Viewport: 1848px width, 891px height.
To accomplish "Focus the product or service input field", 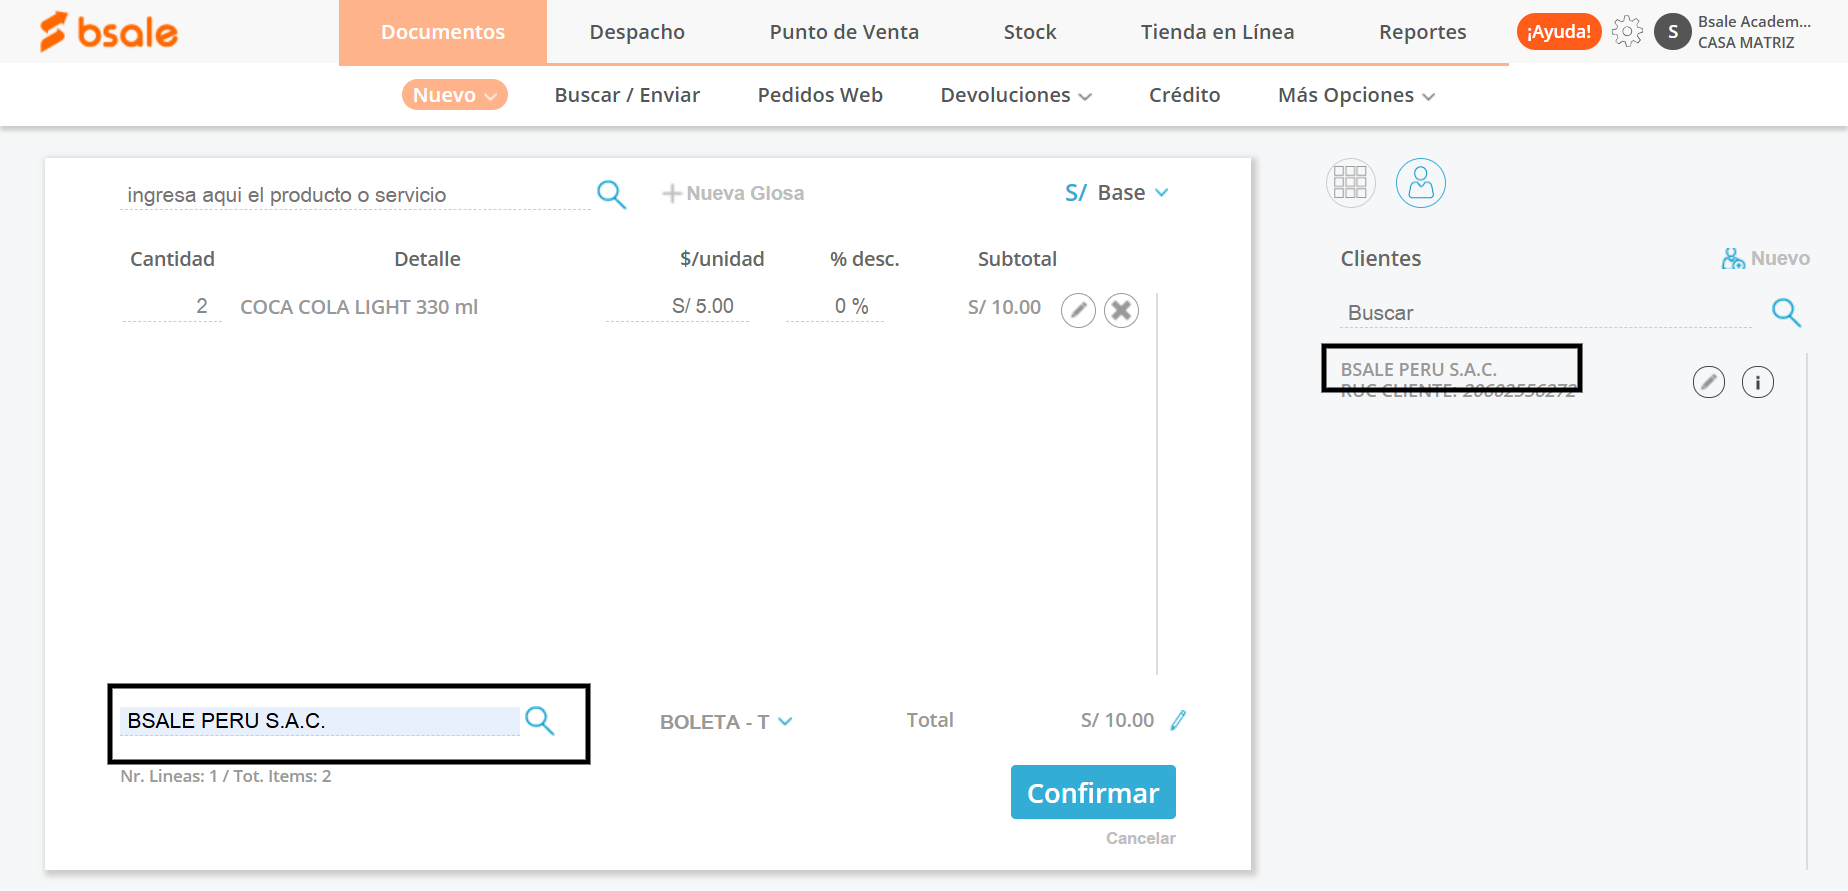I will click(355, 195).
